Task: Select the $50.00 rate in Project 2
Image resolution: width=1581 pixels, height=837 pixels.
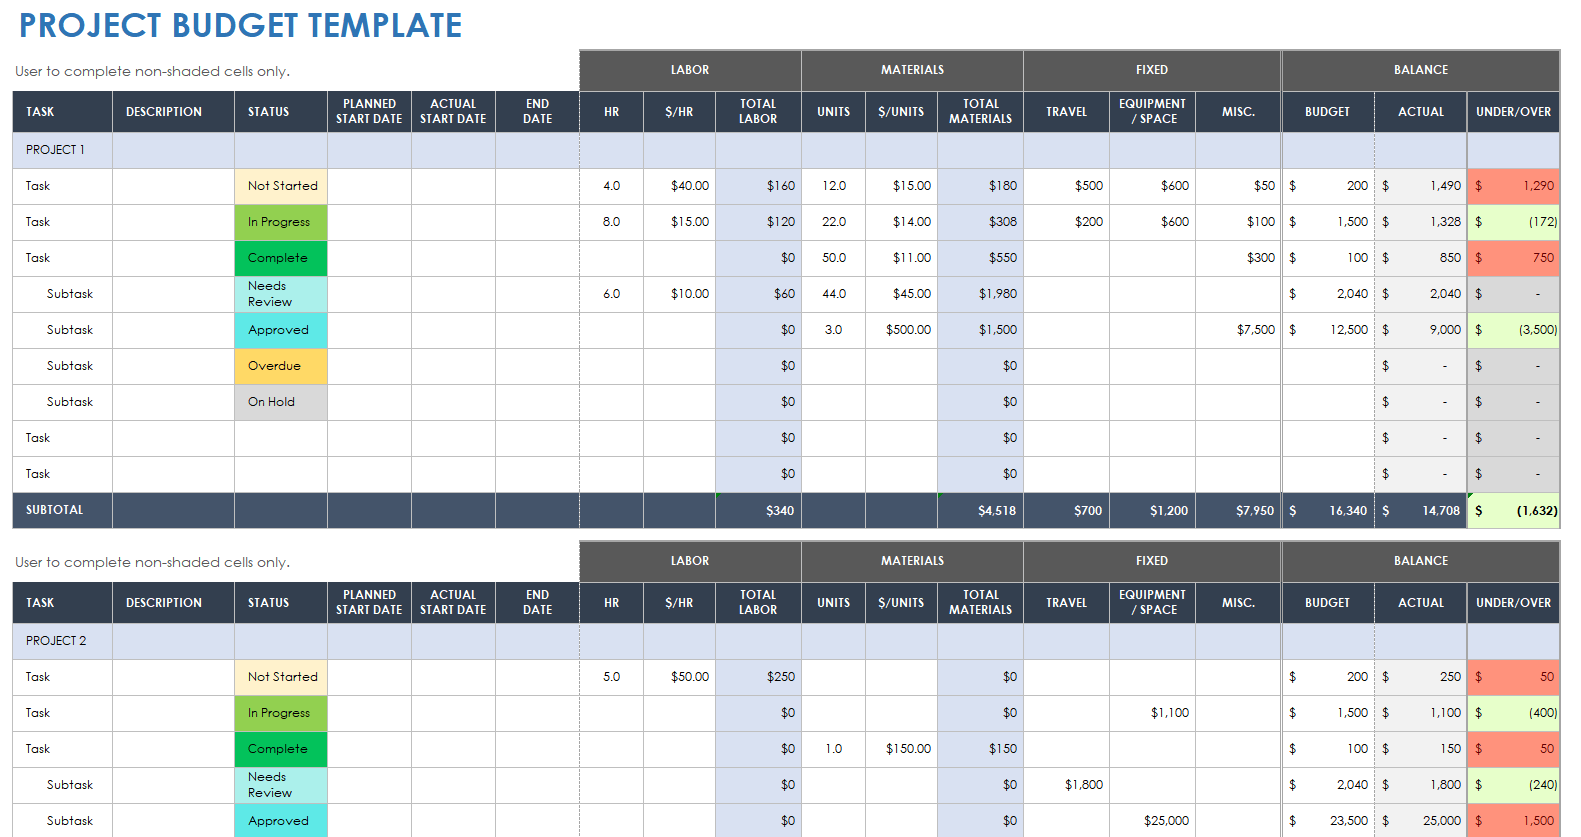Action: pos(679,677)
